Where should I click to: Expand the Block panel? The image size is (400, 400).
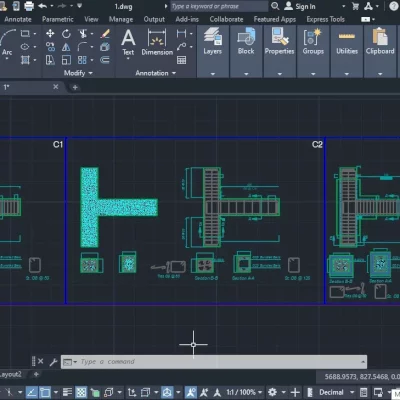(246, 74)
